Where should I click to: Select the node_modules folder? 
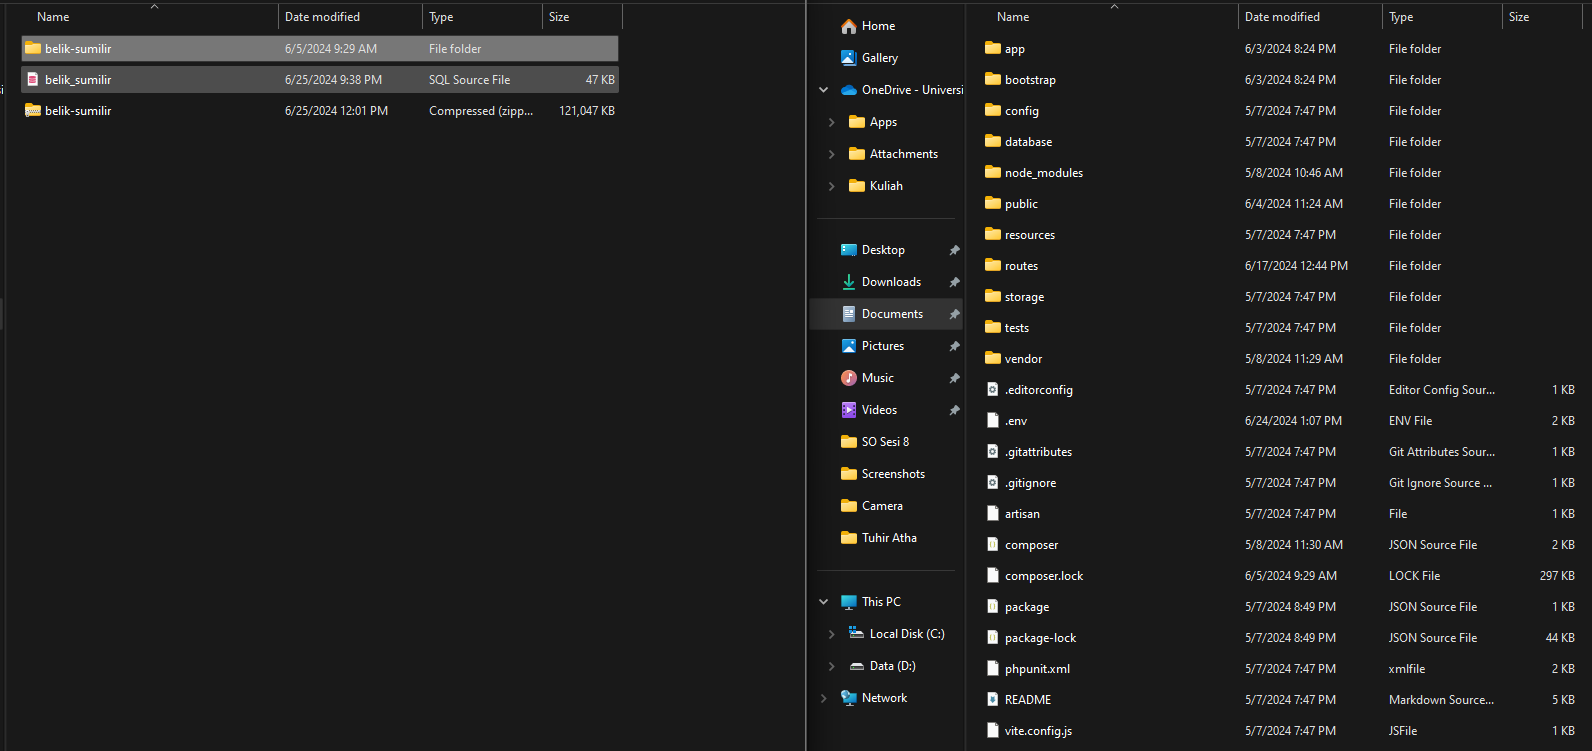1043,173
